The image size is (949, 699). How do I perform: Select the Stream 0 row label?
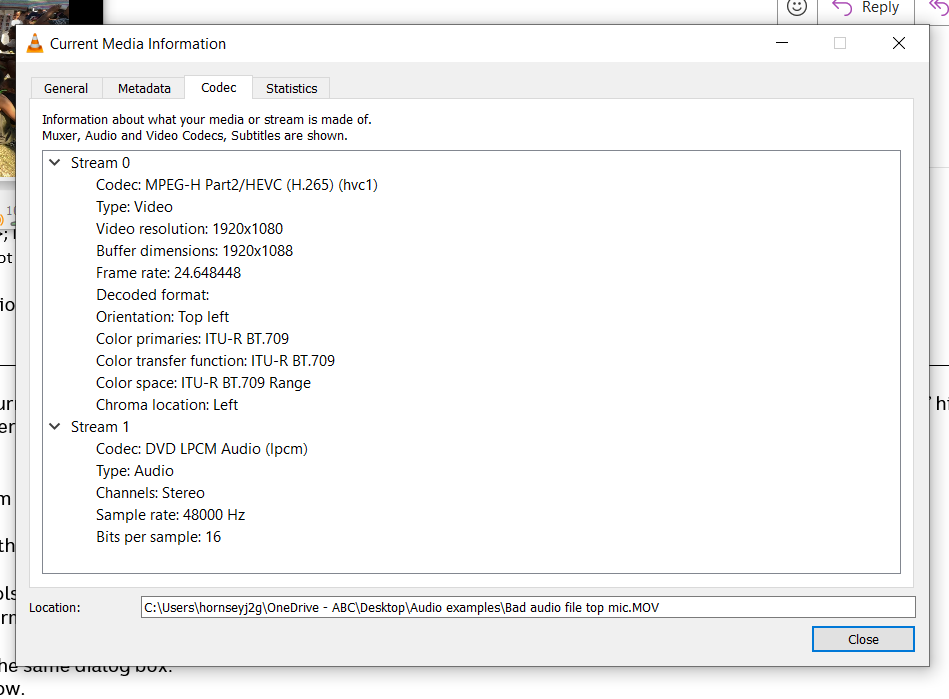pyautogui.click(x=100, y=163)
